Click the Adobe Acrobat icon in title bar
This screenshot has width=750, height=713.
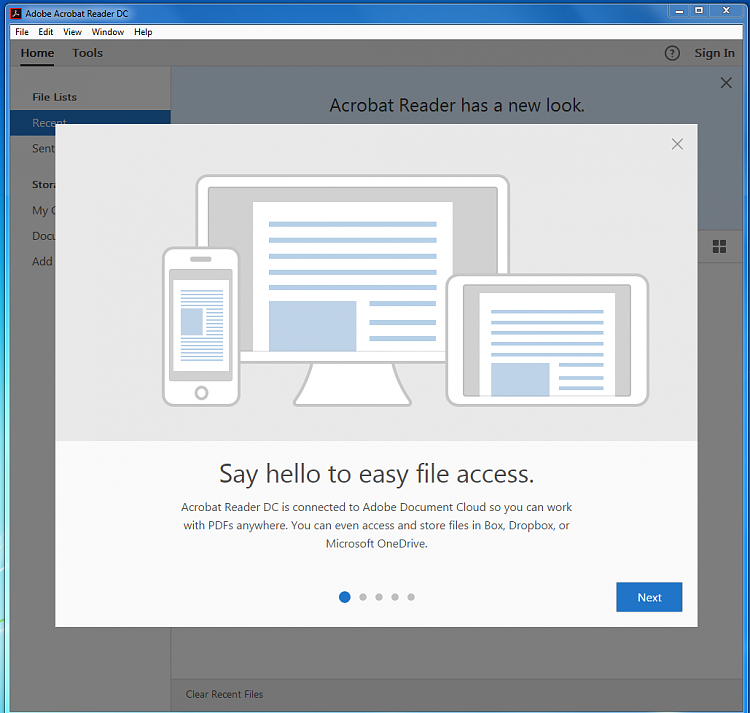(x=16, y=13)
